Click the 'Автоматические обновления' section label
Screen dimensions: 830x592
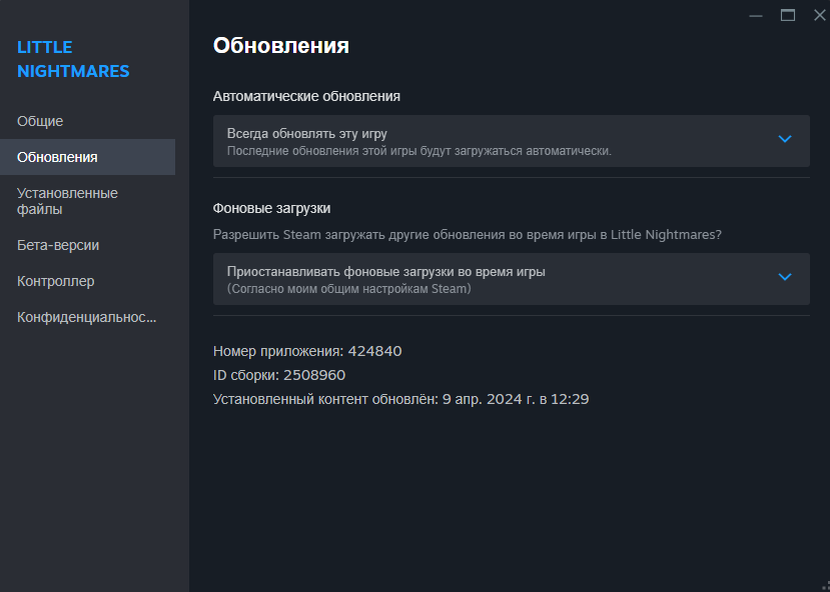[306, 96]
